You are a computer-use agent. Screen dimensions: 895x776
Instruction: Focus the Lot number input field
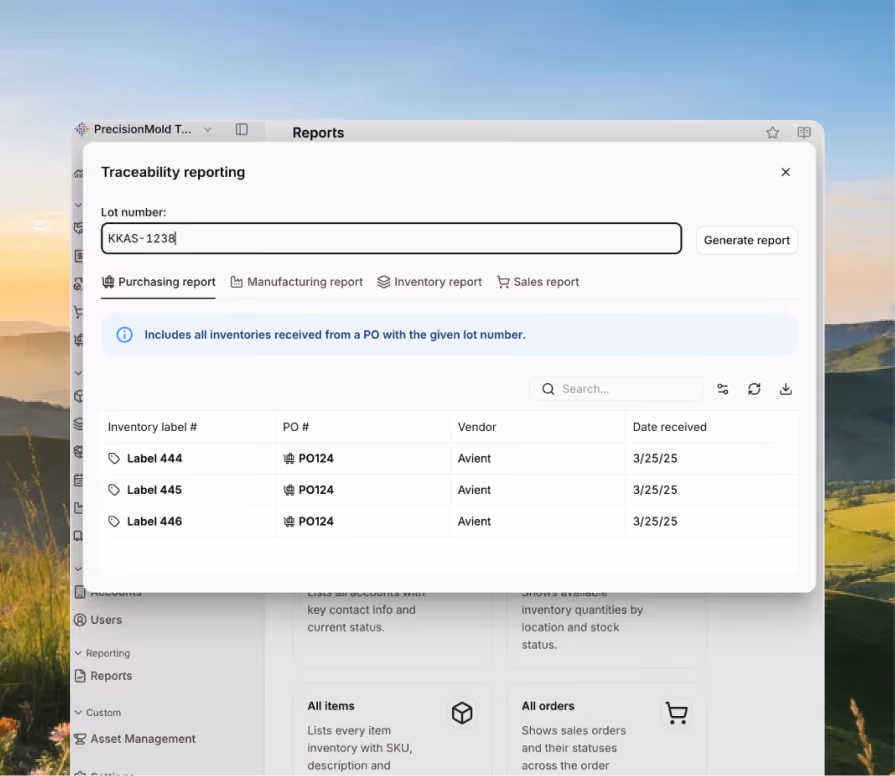(391, 239)
